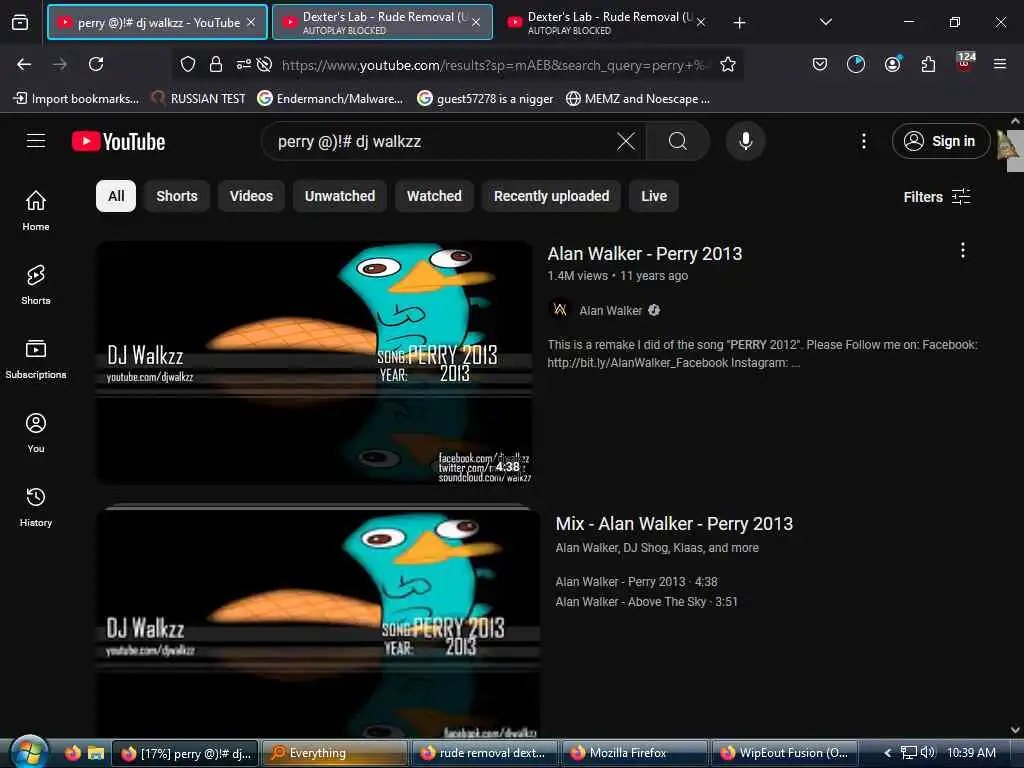The height and width of the screenshot is (768, 1024).
Task: Show hidden system tray icons
Action: coord(888,753)
